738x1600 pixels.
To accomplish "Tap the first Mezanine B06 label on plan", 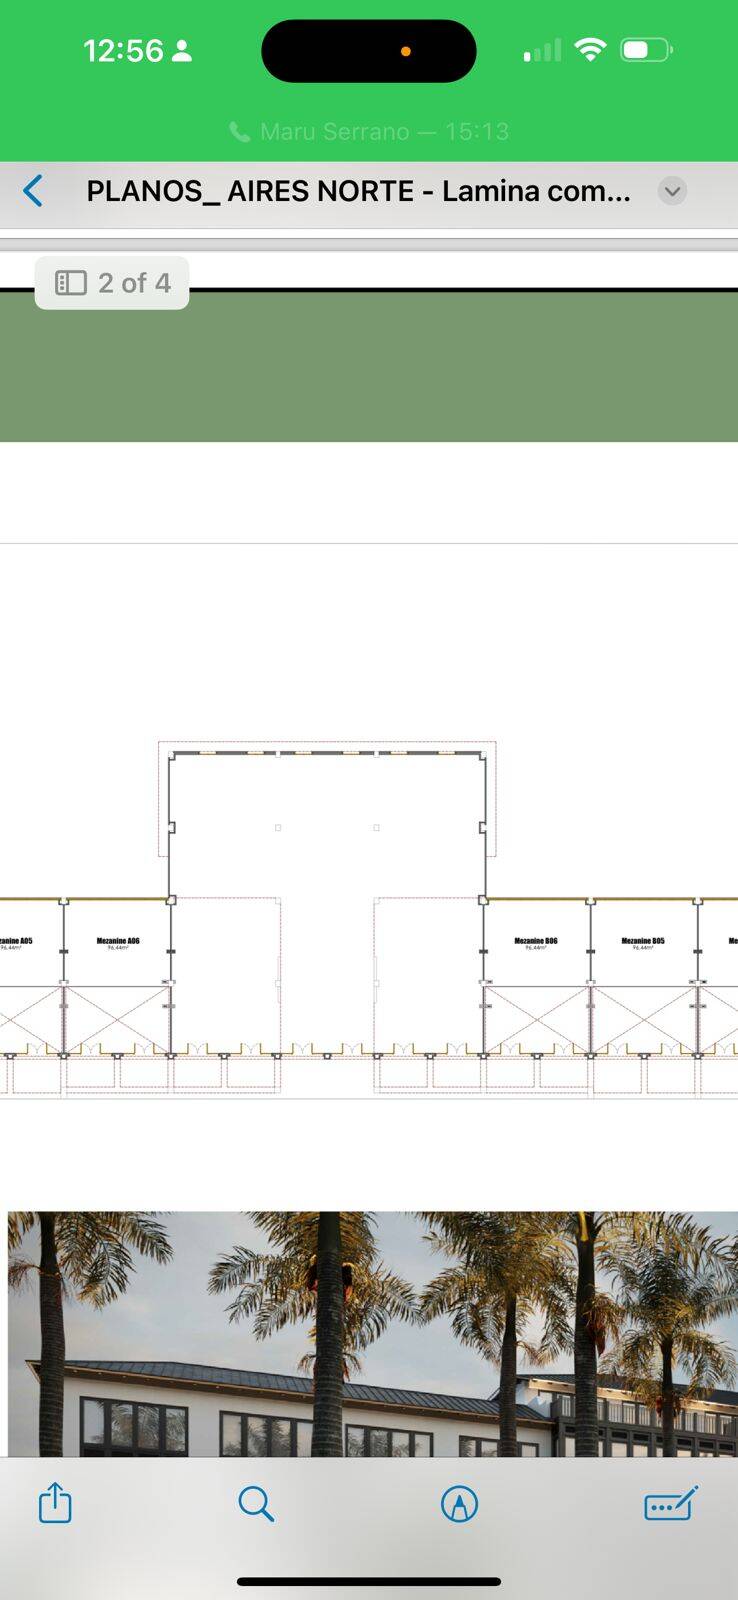I will (x=536, y=942).
